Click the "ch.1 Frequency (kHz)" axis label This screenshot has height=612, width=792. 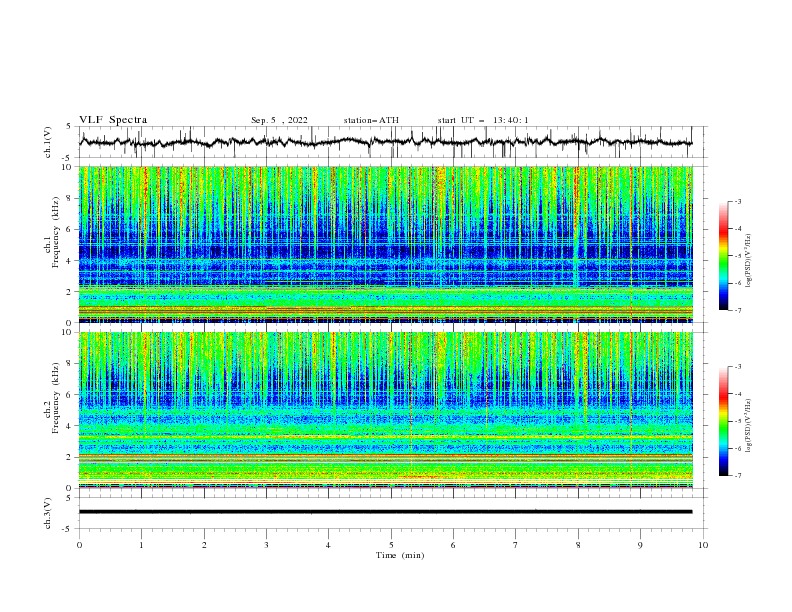coord(52,232)
